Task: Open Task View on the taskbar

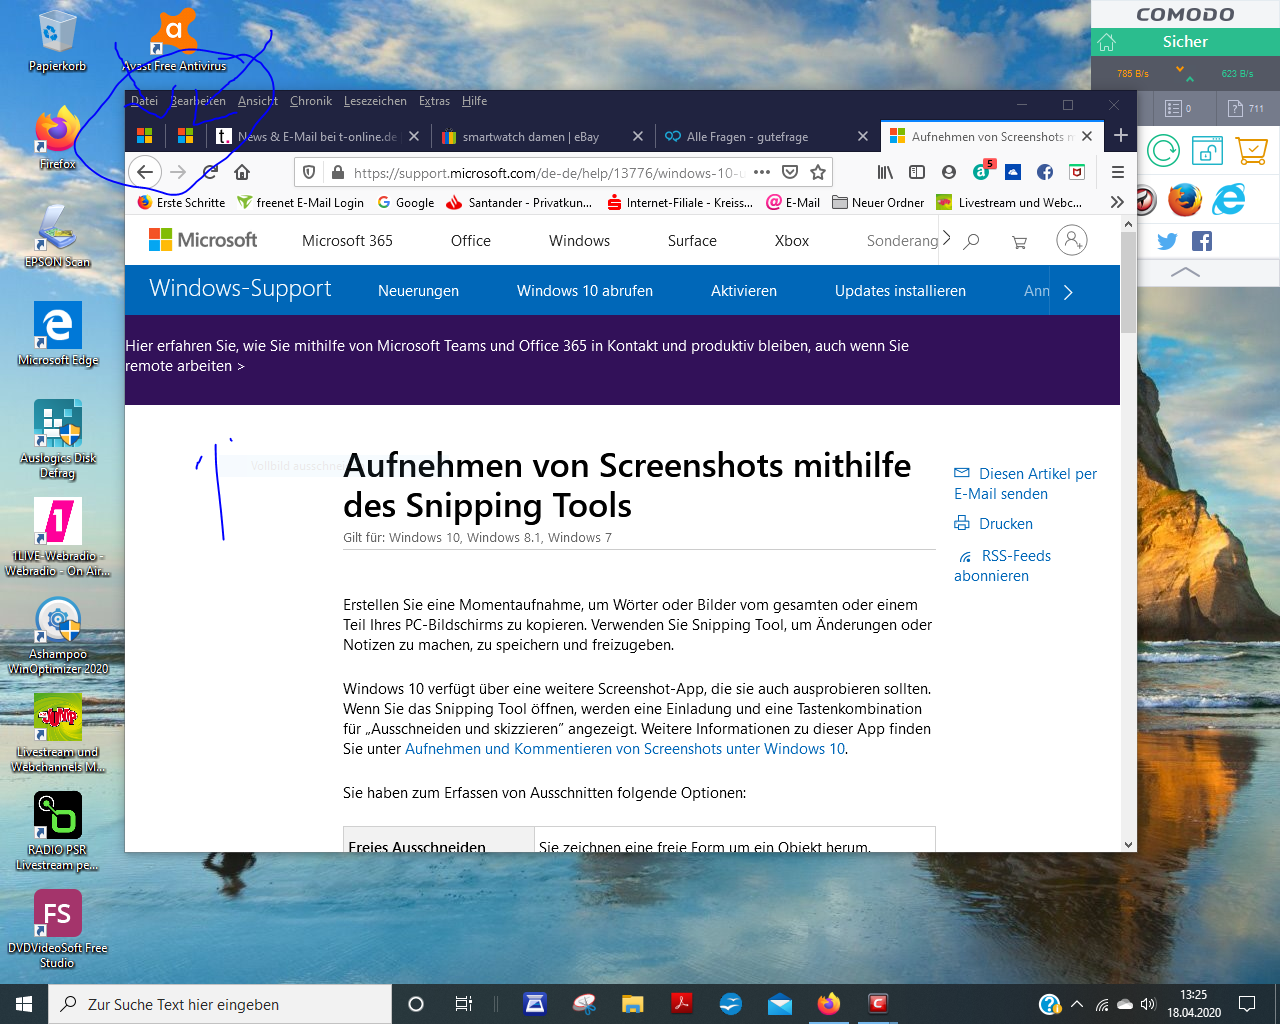Action: pyautogui.click(x=463, y=1004)
